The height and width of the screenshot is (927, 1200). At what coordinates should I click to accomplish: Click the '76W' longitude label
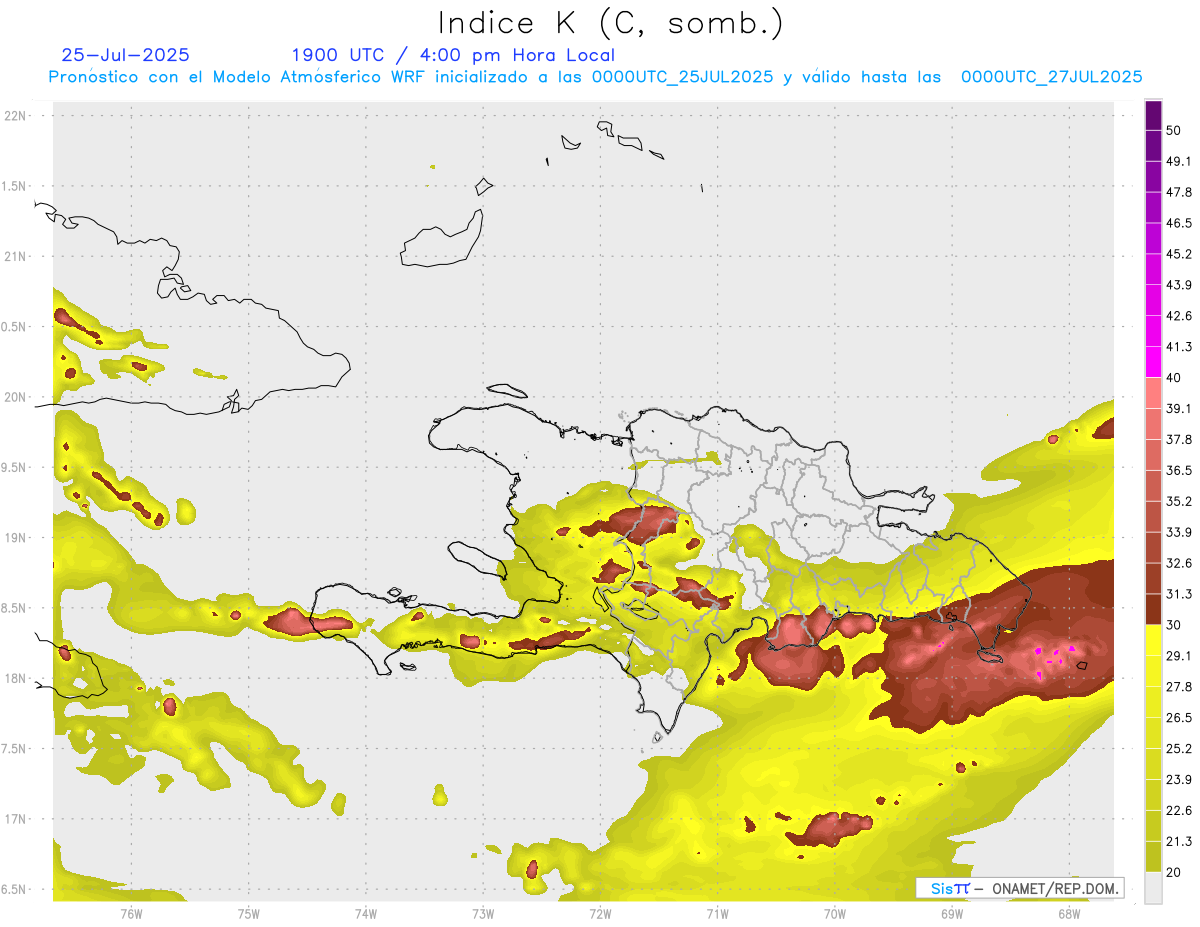[x=131, y=914]
